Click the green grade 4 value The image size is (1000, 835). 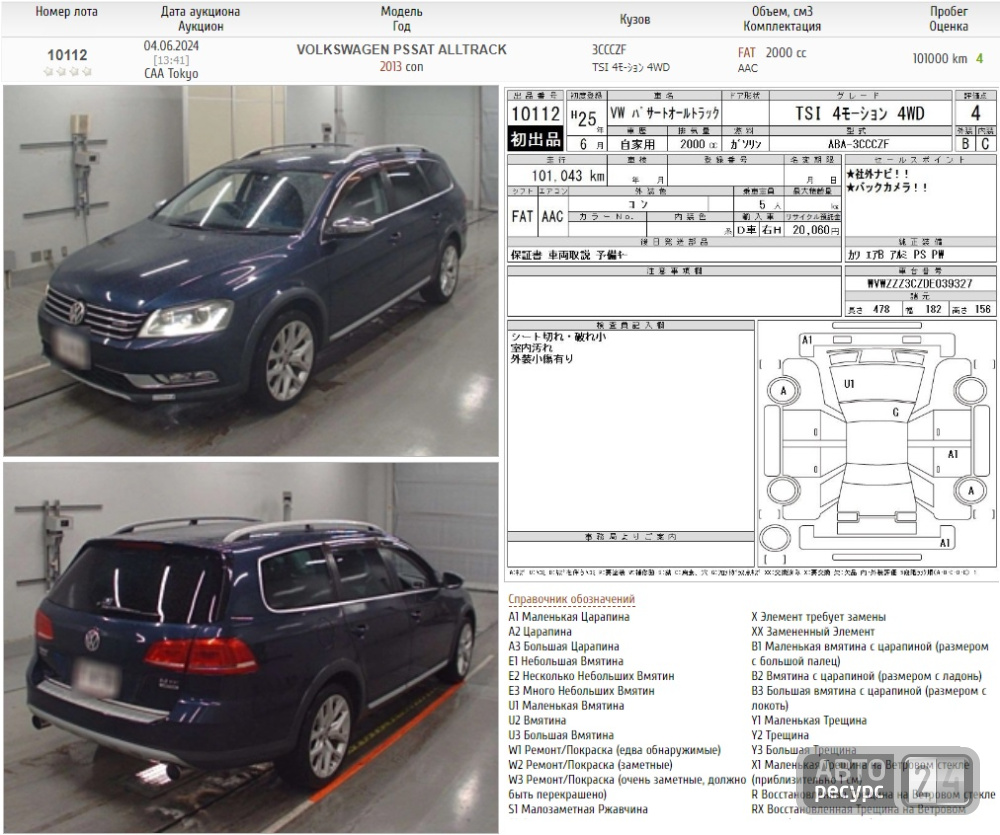click(x=980, y=59)
